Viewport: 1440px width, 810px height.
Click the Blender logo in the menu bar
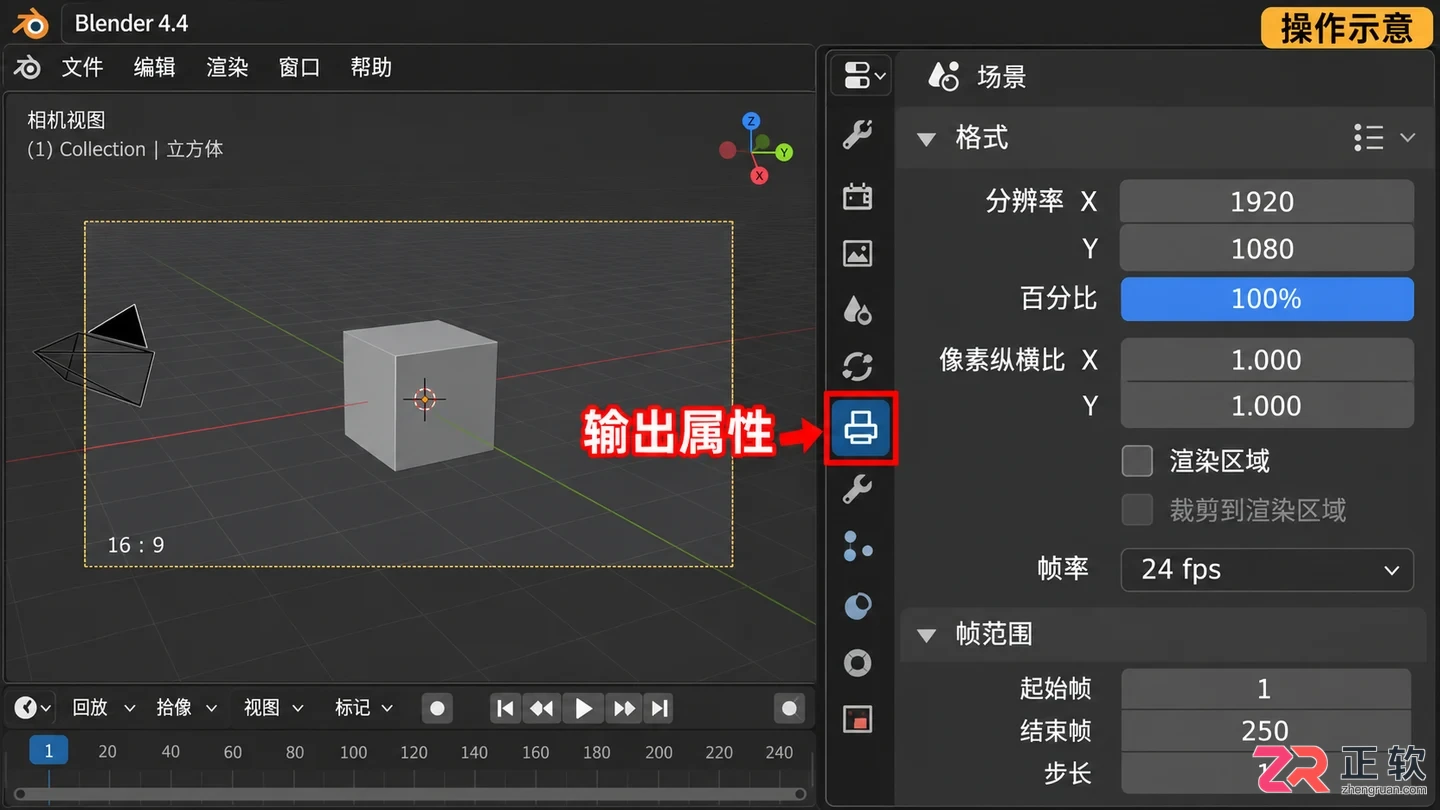point(28,67)
